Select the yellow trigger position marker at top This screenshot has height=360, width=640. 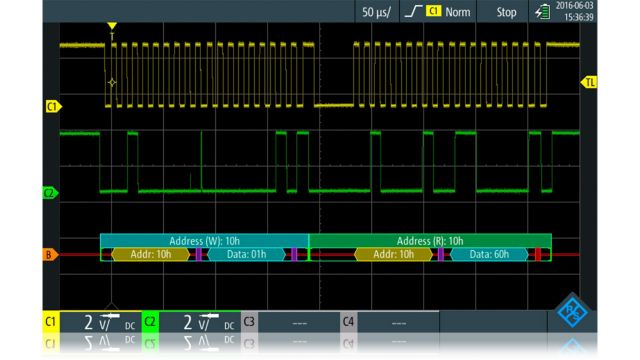(x=112, y=26)
